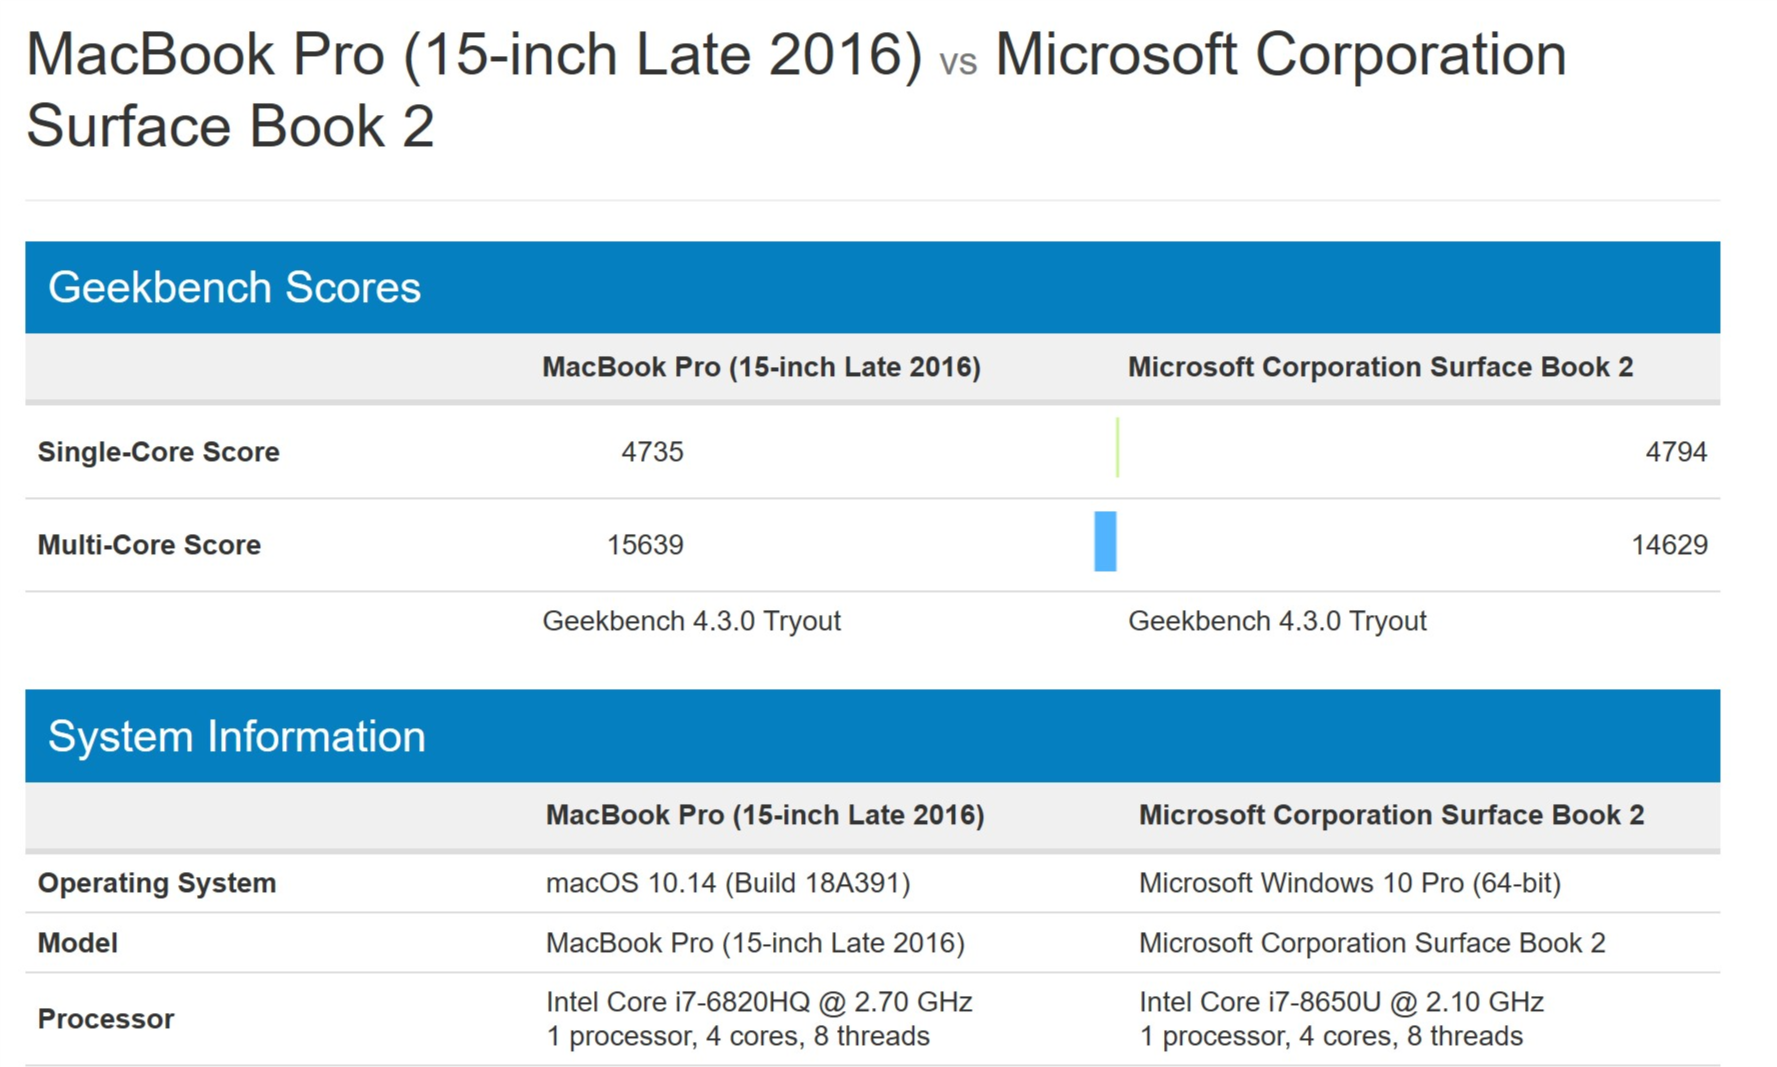Viewport: 1777px width, 1067px height.
Task: Click Surface Book 2 column header in Geekbench Scores
Action: [x=1380, y=367]
